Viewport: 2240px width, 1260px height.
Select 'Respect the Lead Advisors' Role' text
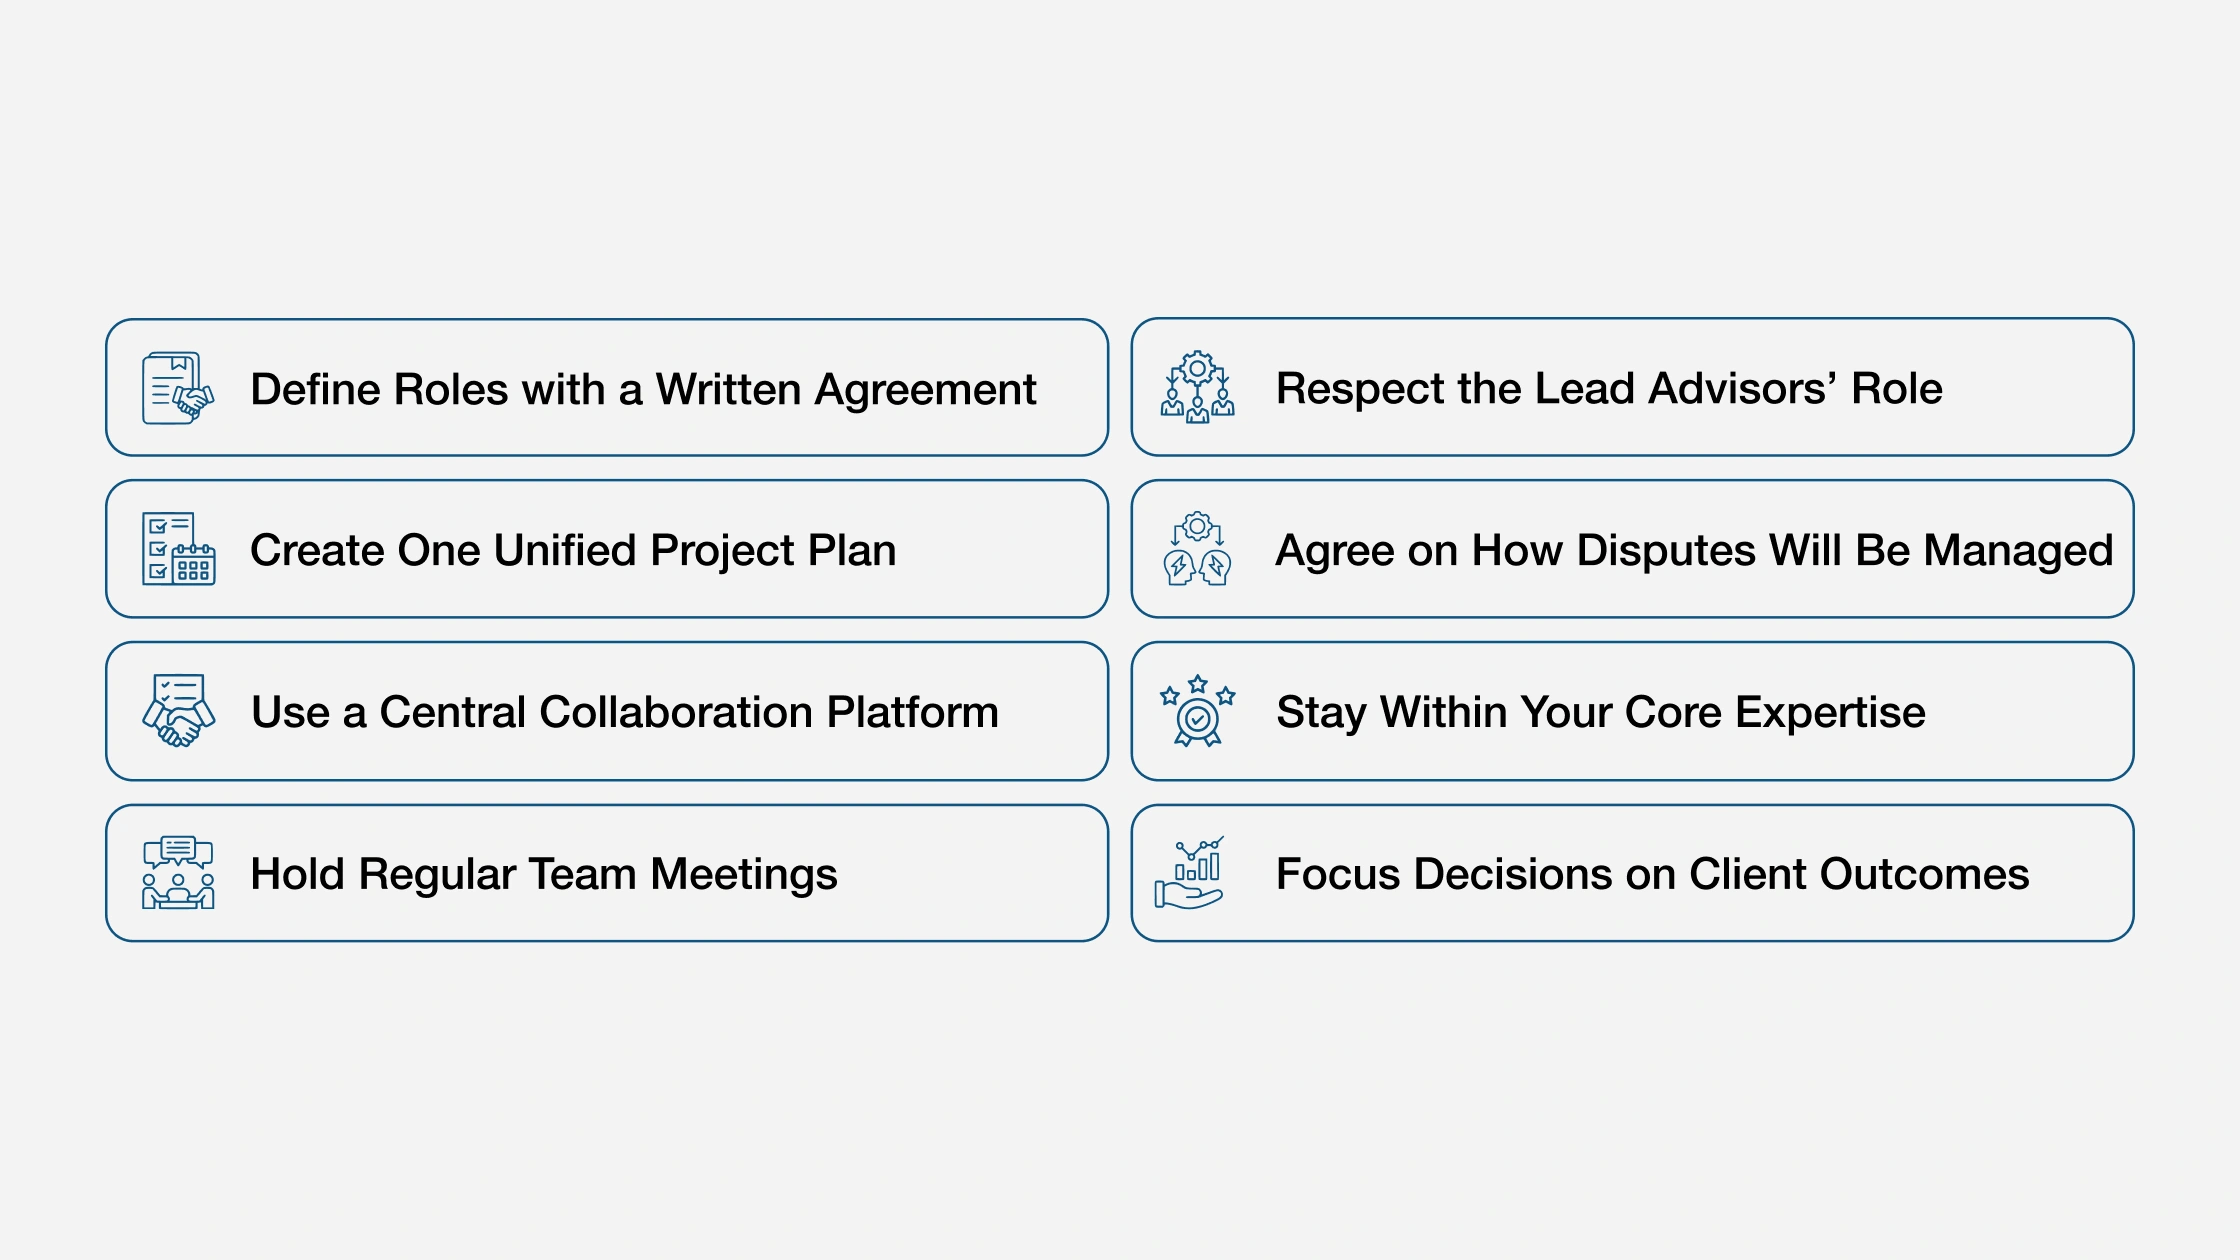click(1608, 388)
